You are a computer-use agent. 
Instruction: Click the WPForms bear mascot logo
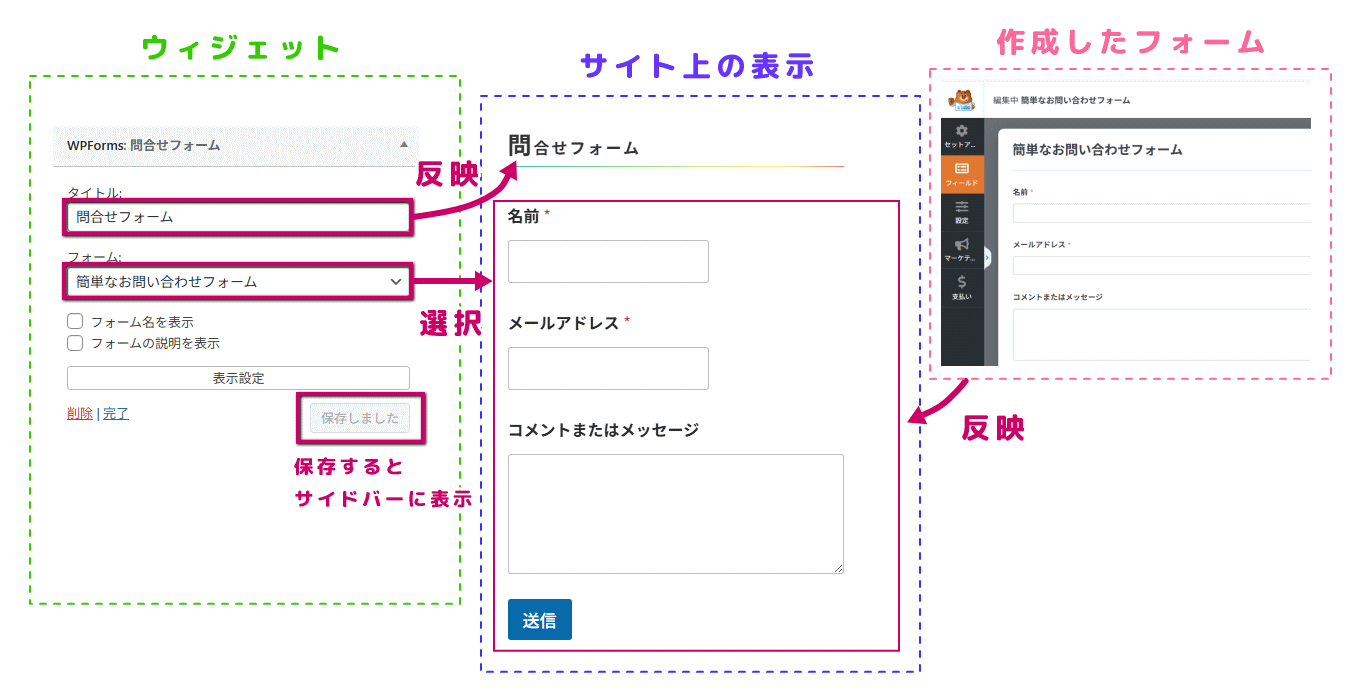[x=961, y=99]
